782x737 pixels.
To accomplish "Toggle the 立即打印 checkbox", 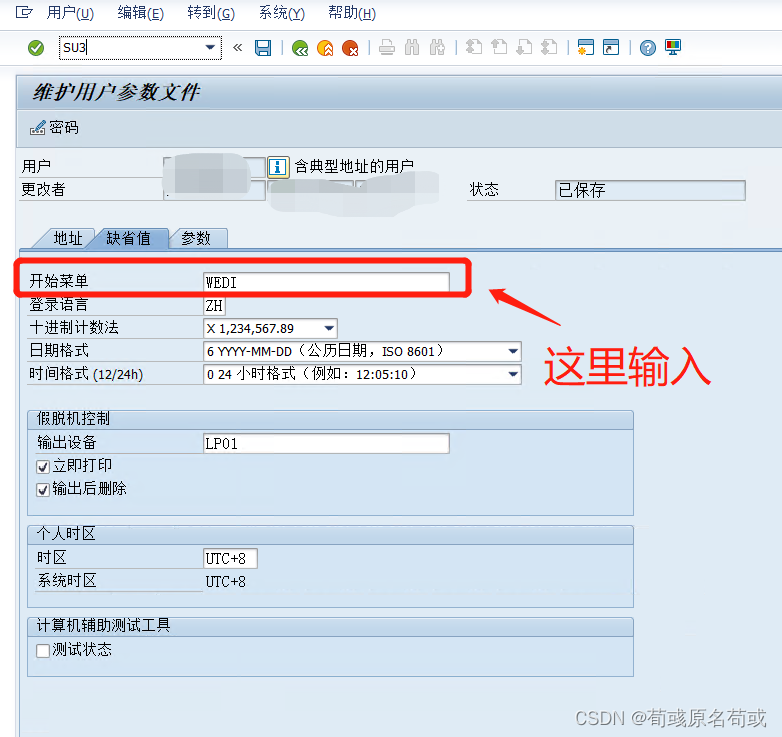I will coord(43,467).
